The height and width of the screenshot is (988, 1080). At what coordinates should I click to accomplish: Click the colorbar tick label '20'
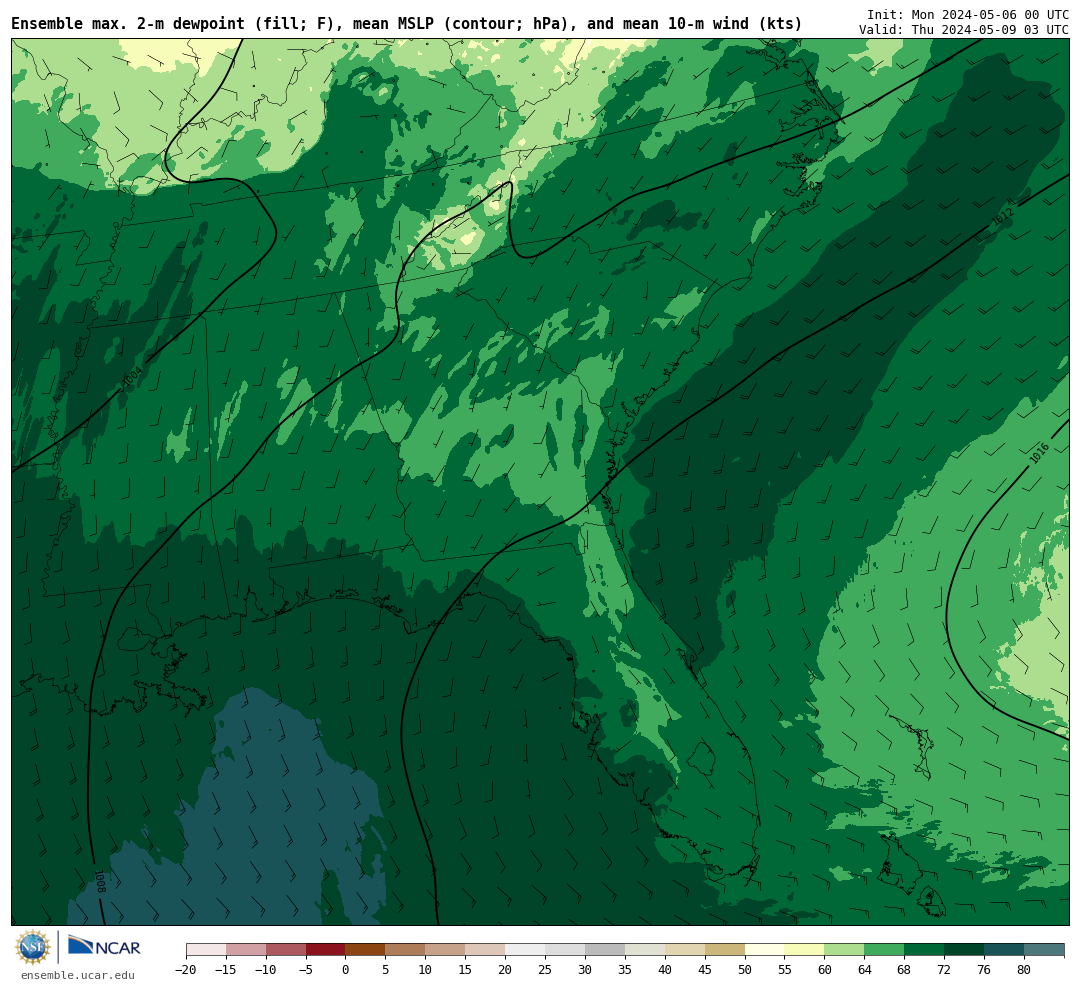[x=506, y=969]
